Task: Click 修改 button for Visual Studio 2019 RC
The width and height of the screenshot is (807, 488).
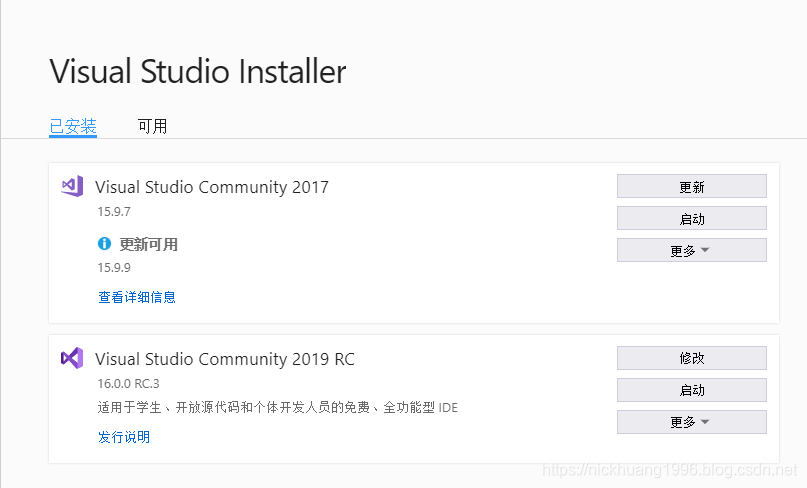Action: (x=692, y=358)
